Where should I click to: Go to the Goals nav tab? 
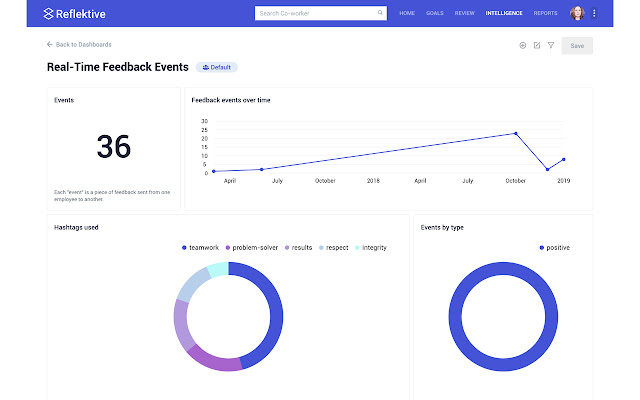(435, 14)
